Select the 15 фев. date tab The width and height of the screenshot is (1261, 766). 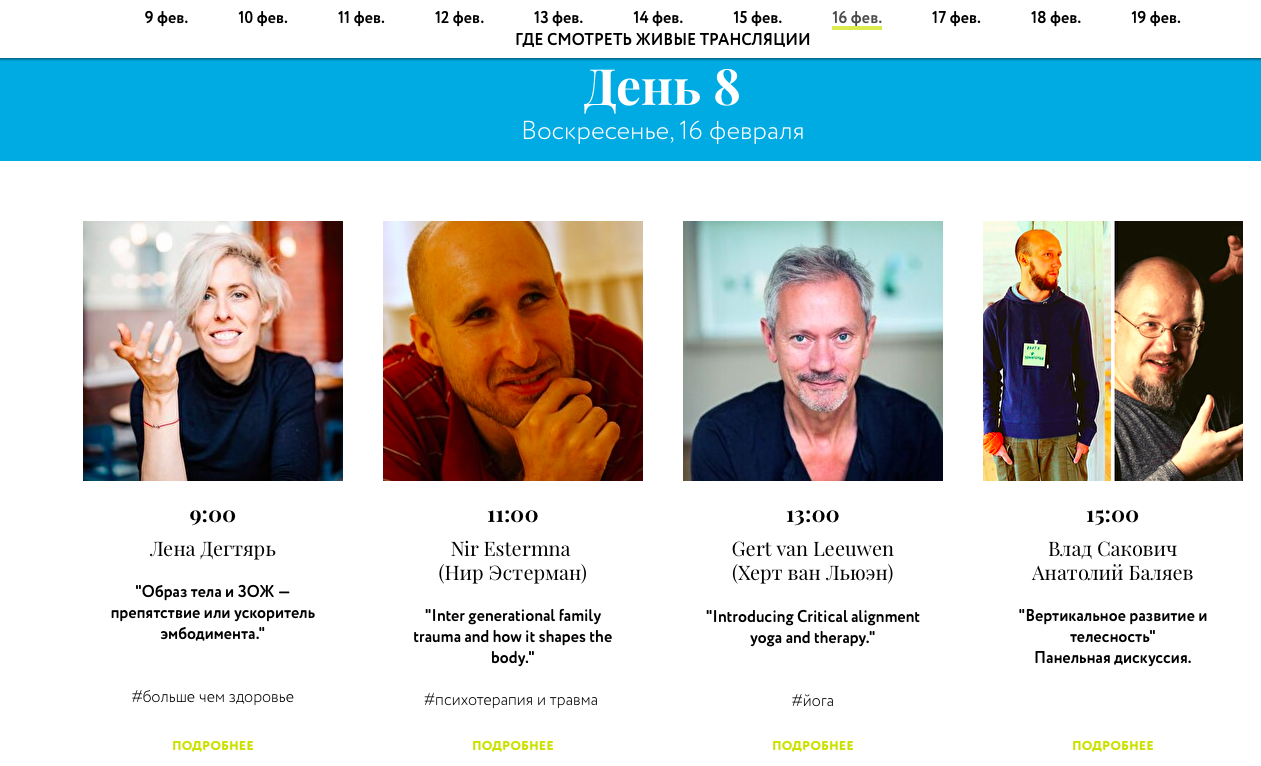click(757, 18)
